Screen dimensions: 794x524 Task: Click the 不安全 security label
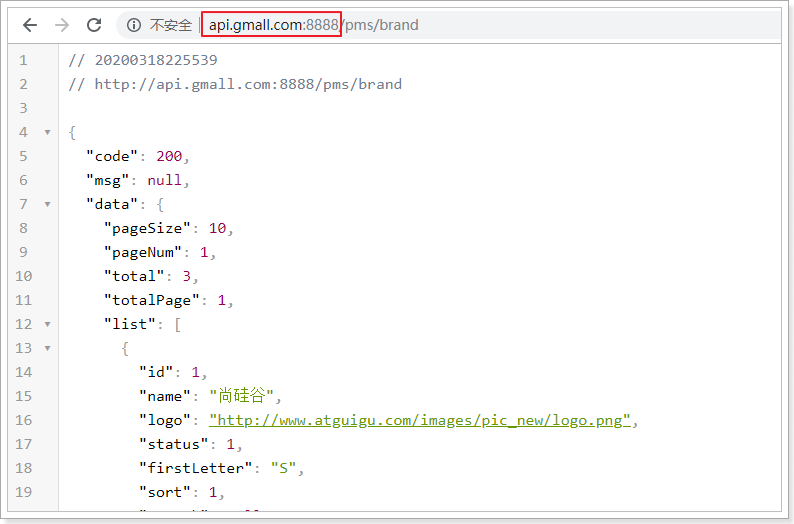(170, 25)
